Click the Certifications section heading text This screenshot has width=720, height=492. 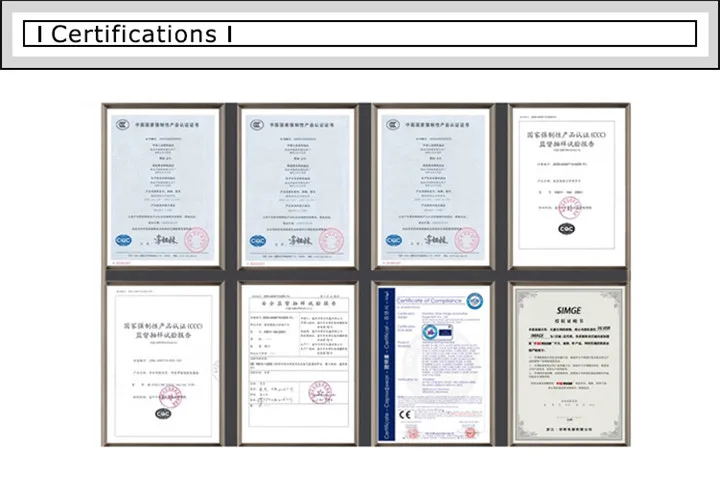click(x=134, y=34)
